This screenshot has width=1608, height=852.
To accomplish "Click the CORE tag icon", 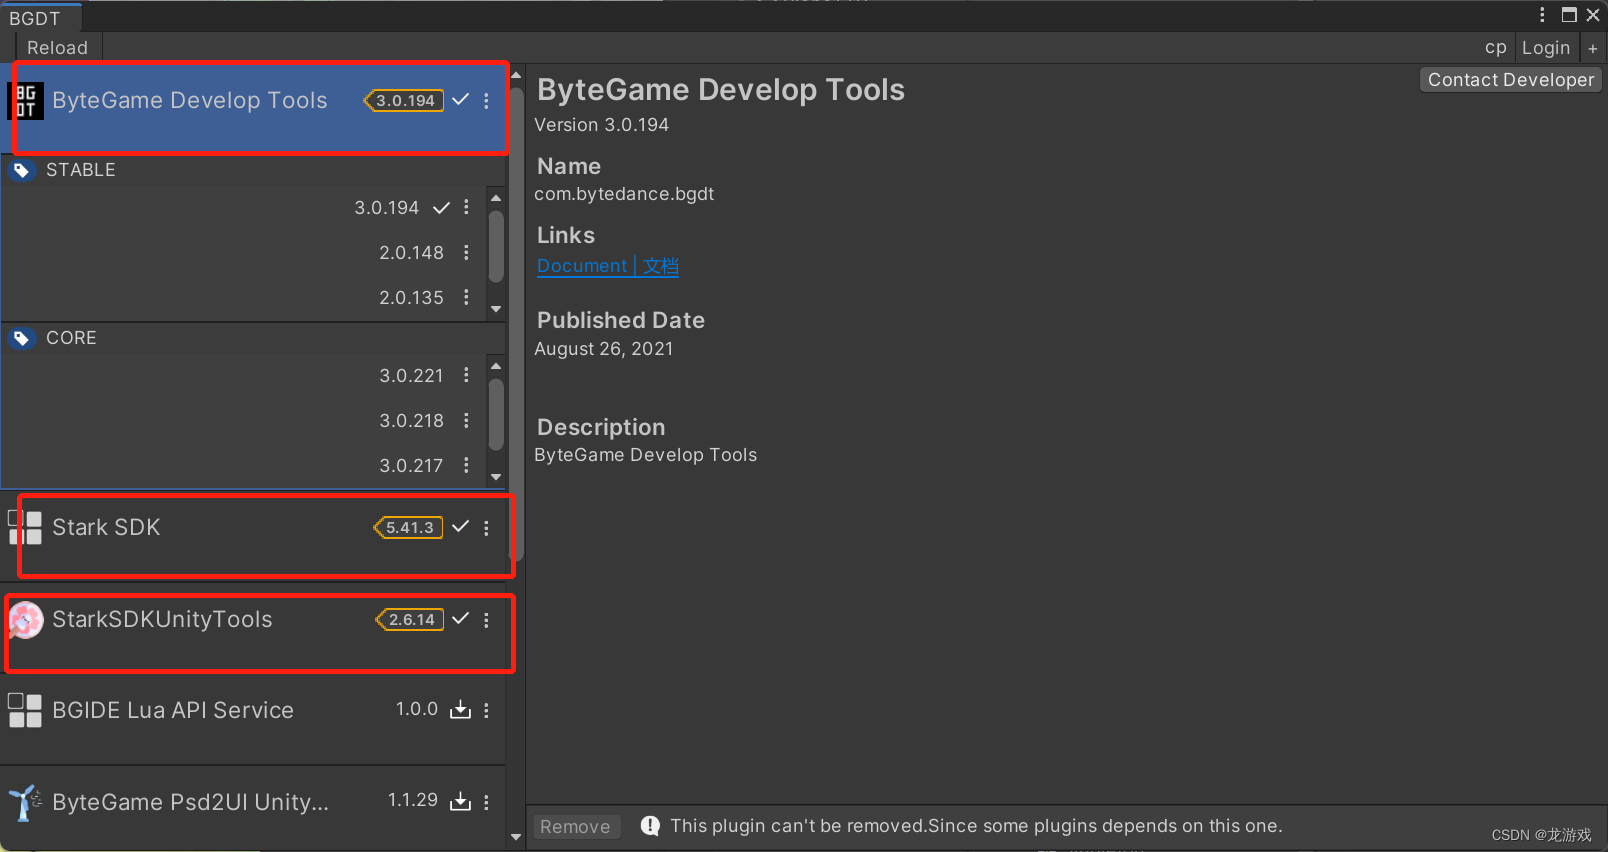I will point(21,339).
